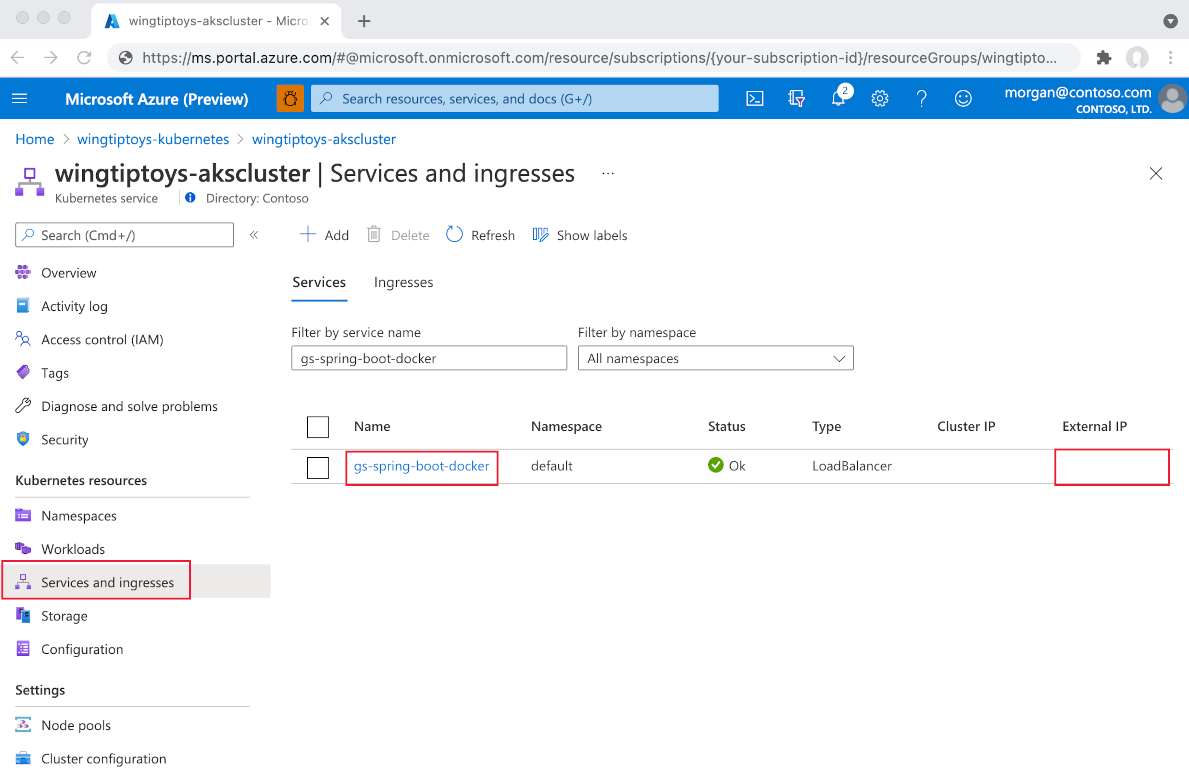Open the gs-spring-boot-docker service link
The width and height of the screenshot is (1189, 776).
coord(420,466)
